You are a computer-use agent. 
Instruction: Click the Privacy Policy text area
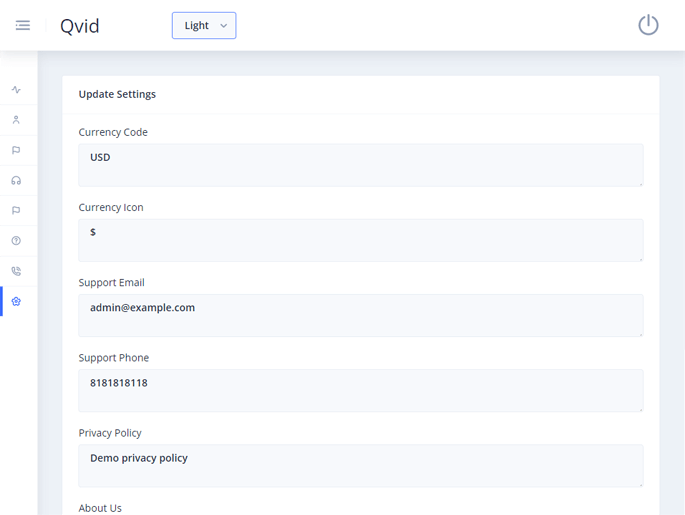tap(360, 465)
